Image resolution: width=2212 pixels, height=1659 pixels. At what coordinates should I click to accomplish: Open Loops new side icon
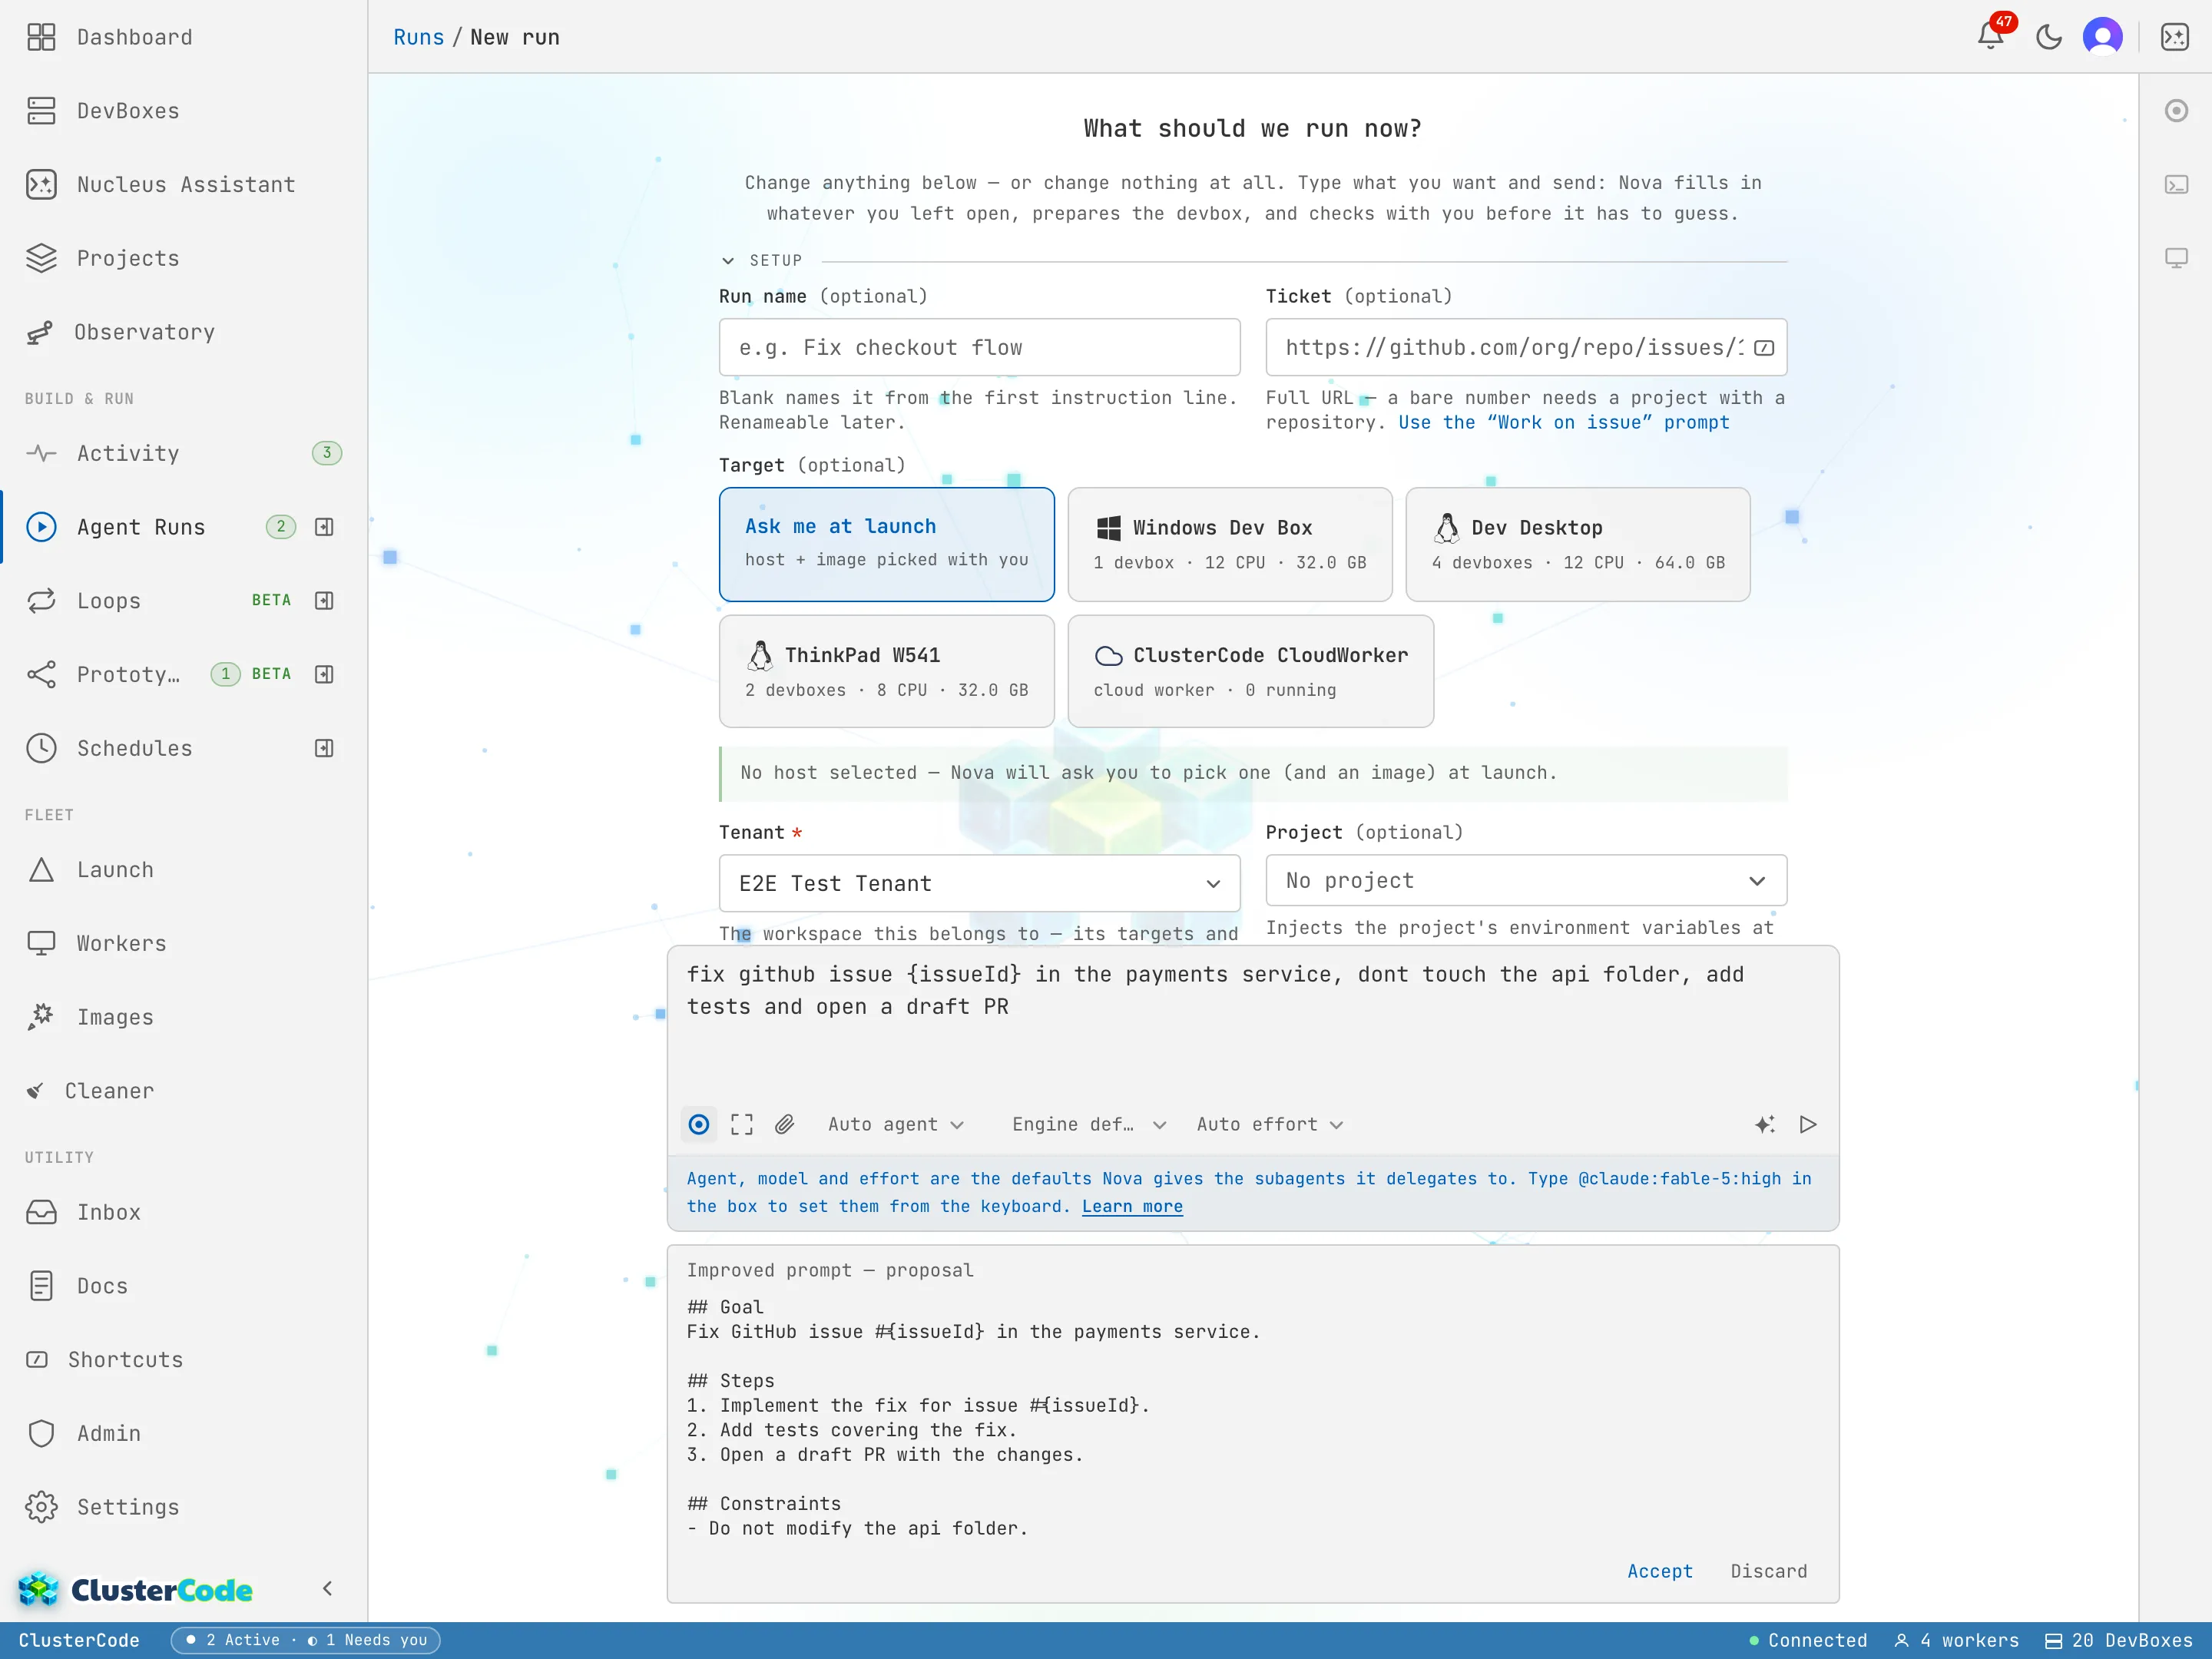point(324,601)
